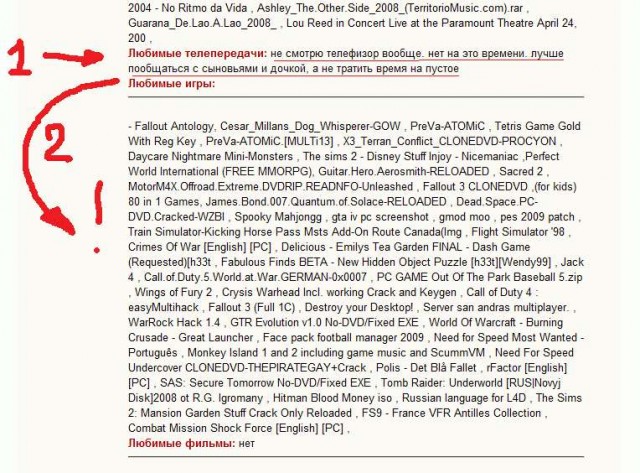Click 'Guitar.Hero.Aerosmith-RELOADED' entry
The width and height of the screenshot is (640, 473).
tap(404, 171)
